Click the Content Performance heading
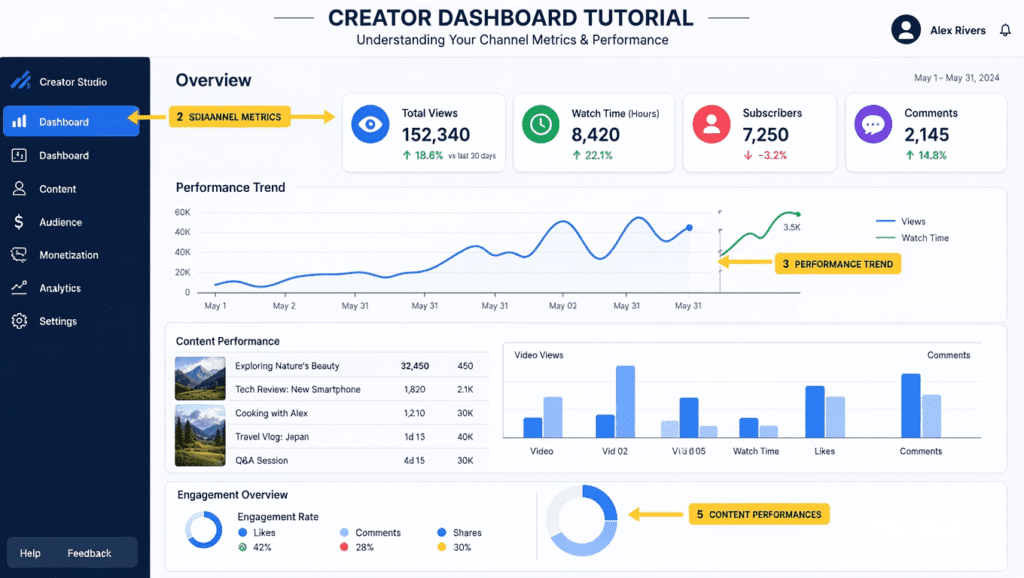 click(227, 341)
